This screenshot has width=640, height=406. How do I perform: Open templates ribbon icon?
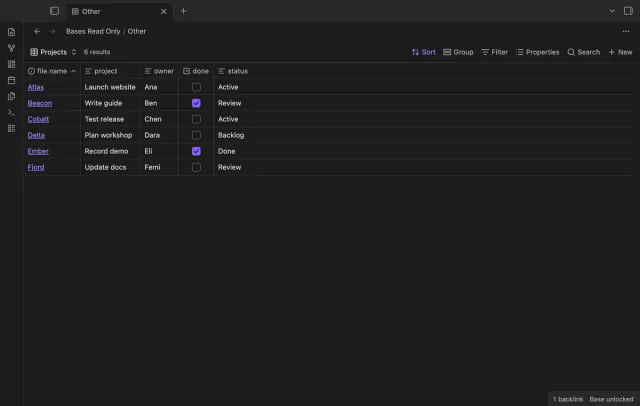[11, 96]
